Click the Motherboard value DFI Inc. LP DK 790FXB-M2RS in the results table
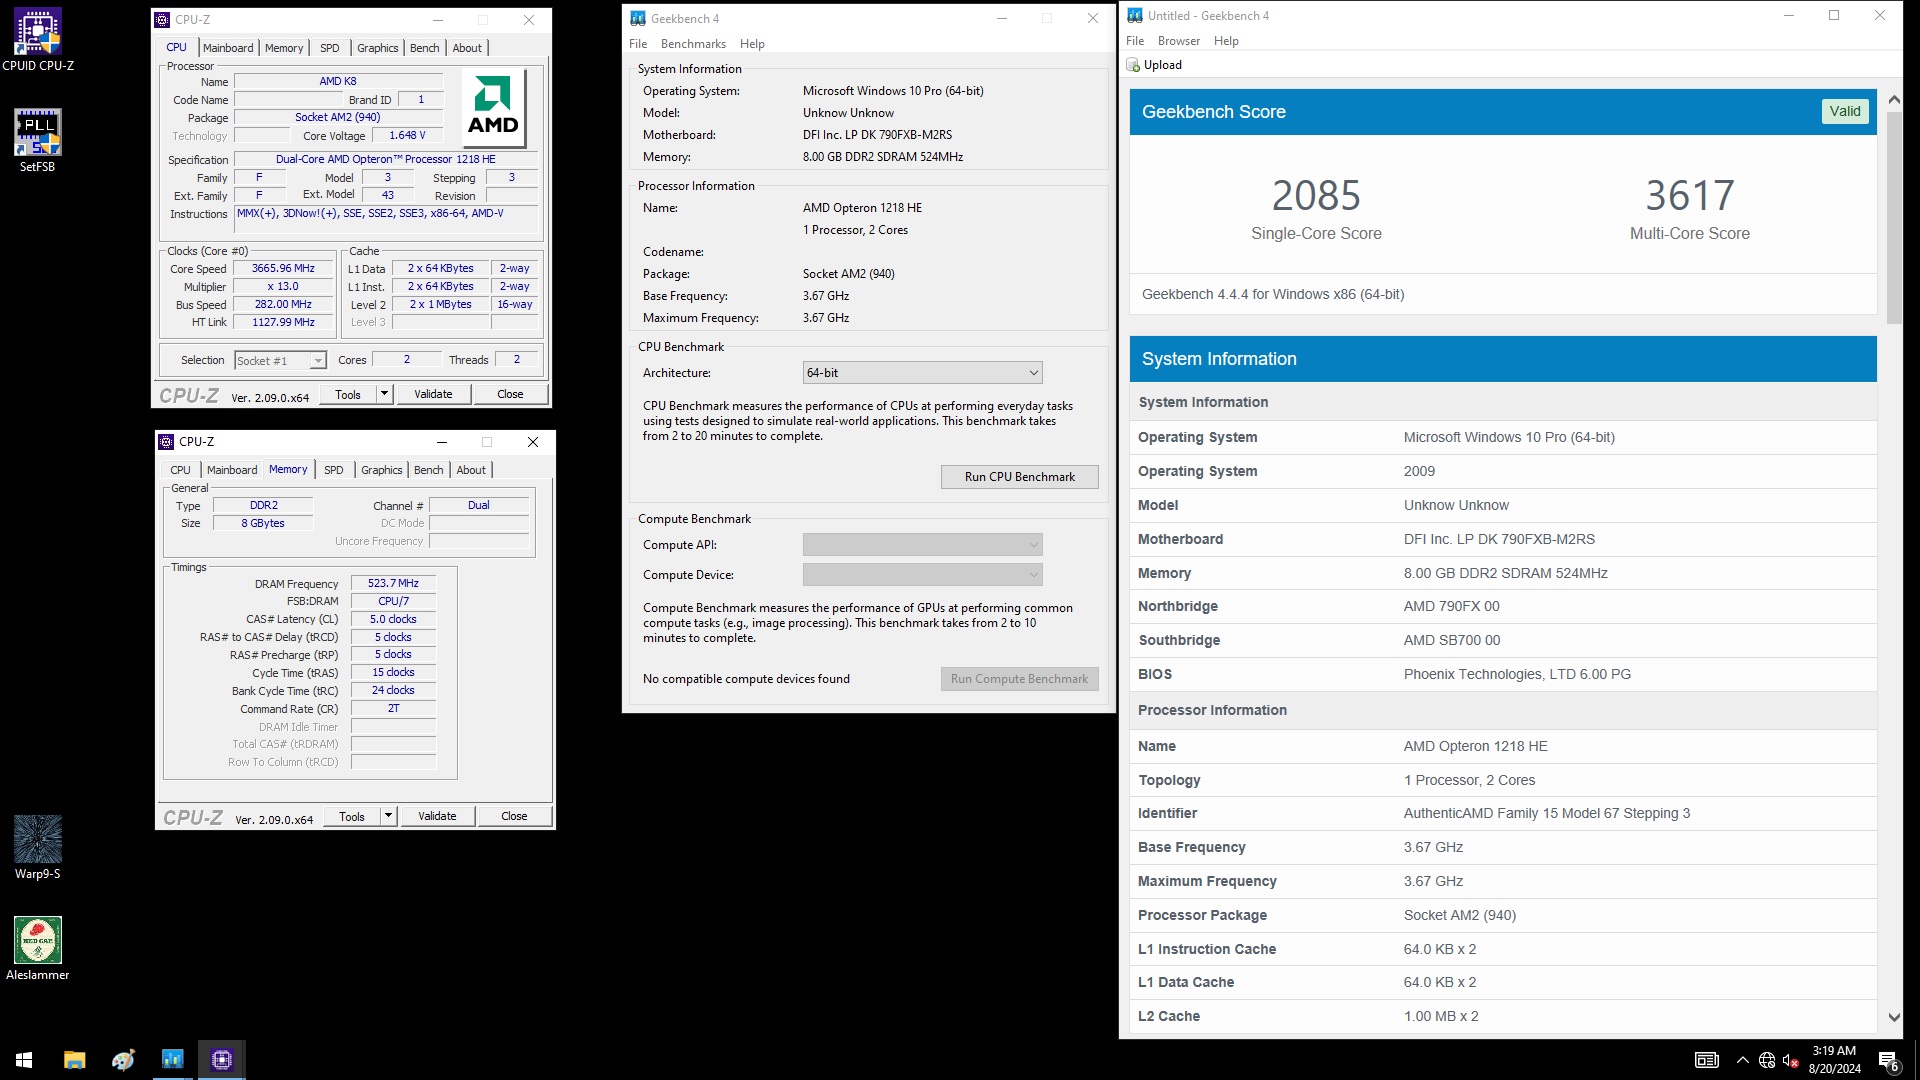The height and width of the screenshot is (1080, 1920). 1499,539
